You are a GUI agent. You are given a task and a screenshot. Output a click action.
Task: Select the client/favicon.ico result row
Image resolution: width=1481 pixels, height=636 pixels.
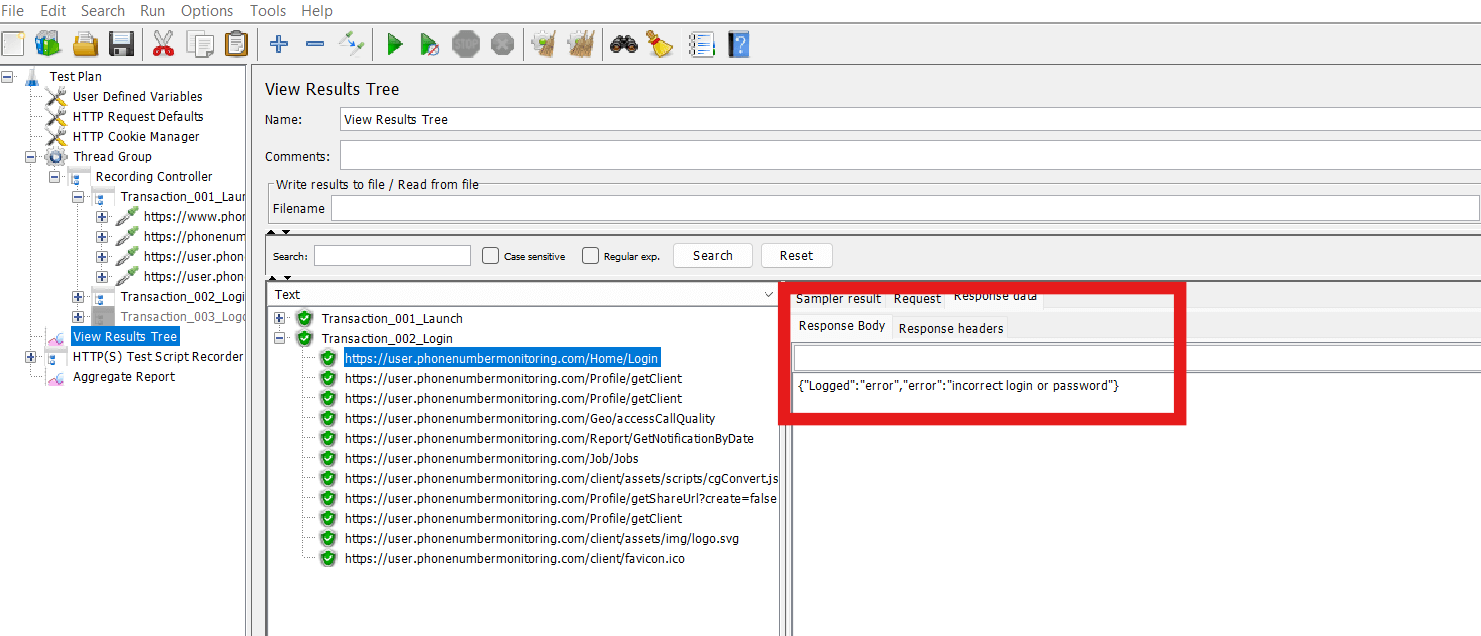(x=515, y=559)
